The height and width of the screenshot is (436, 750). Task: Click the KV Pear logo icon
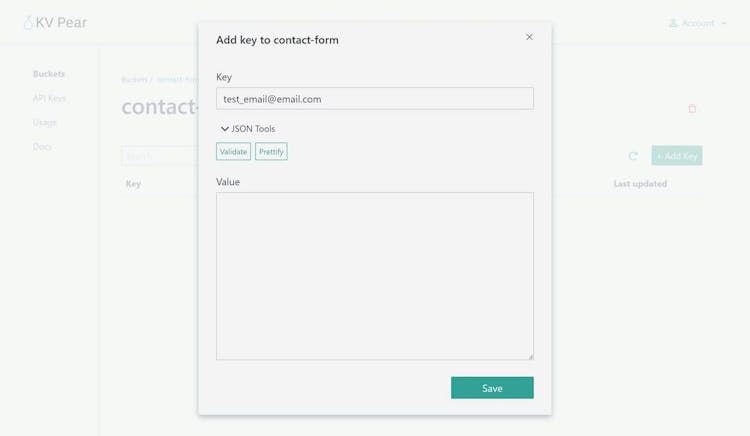click(x=28, y=22)
